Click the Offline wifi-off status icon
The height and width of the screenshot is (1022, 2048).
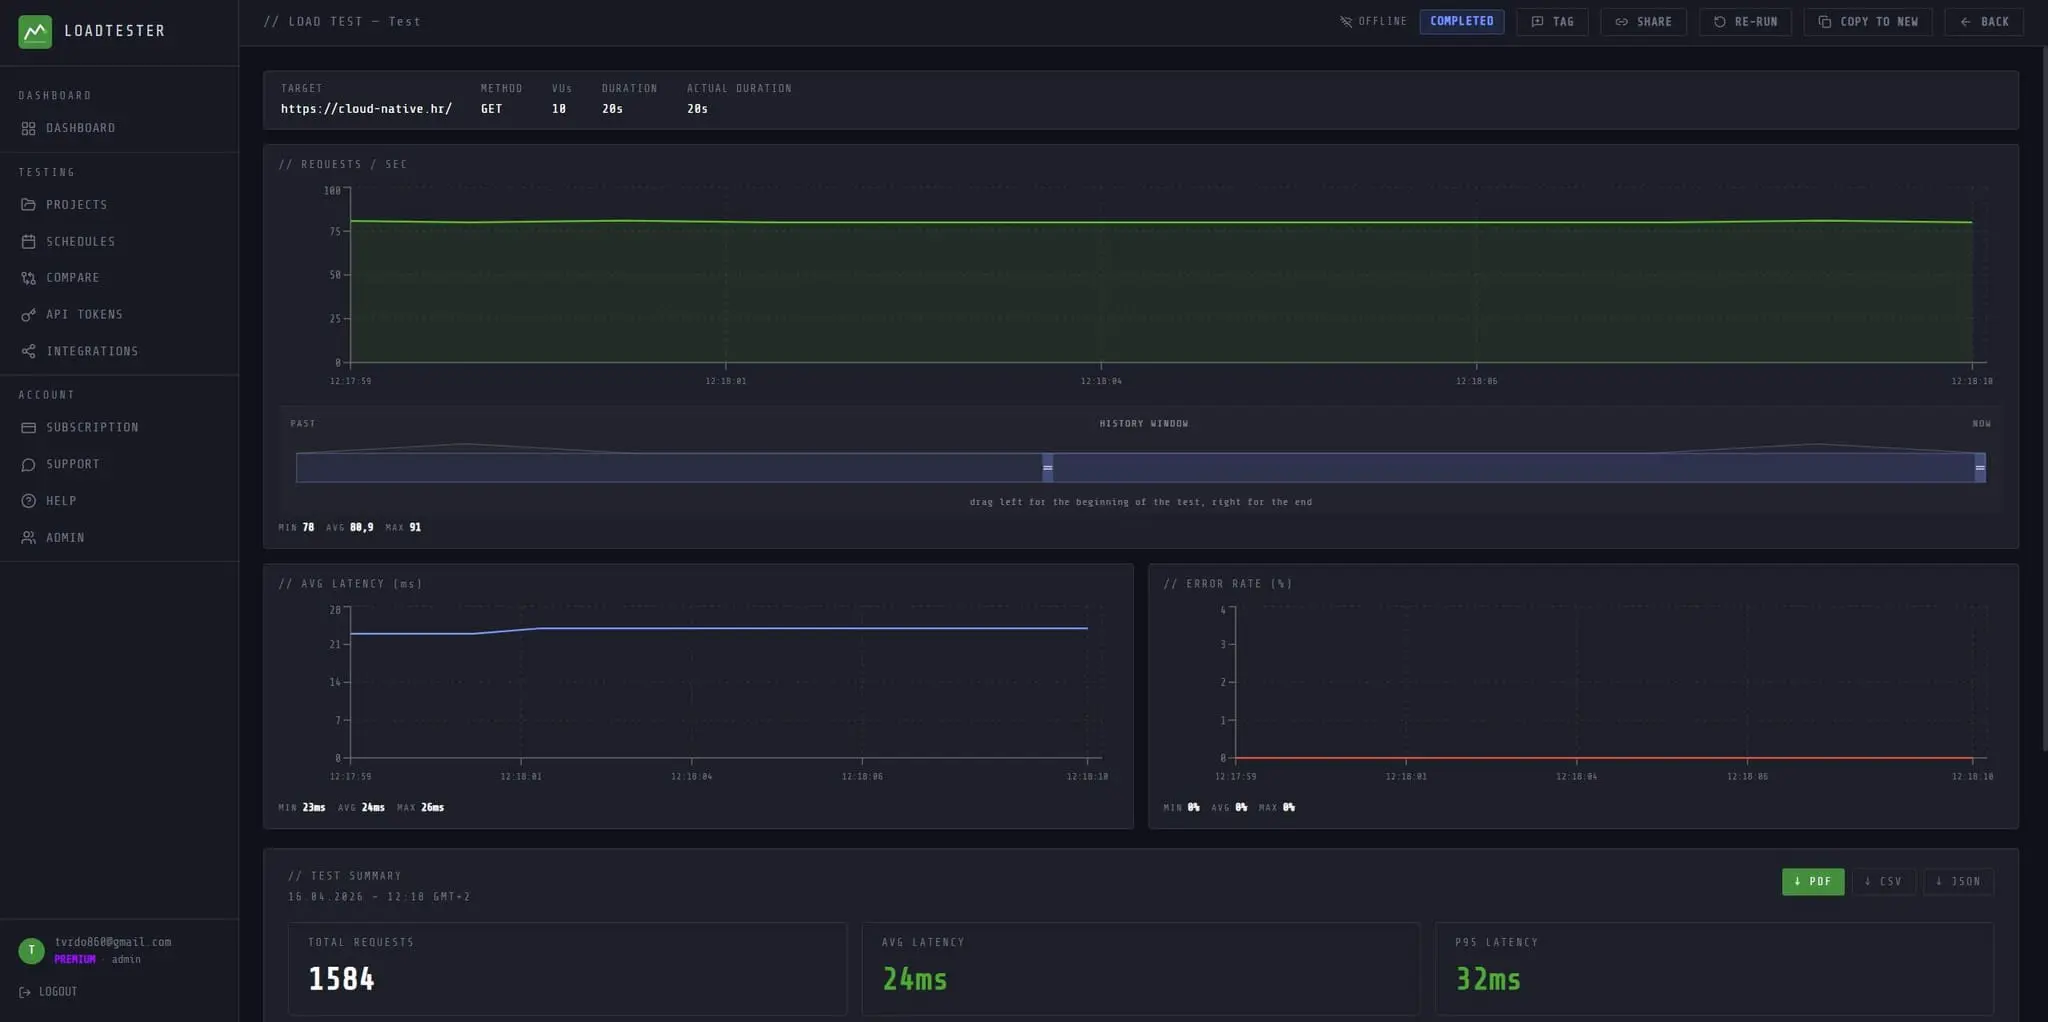(x=1346, y=22)
